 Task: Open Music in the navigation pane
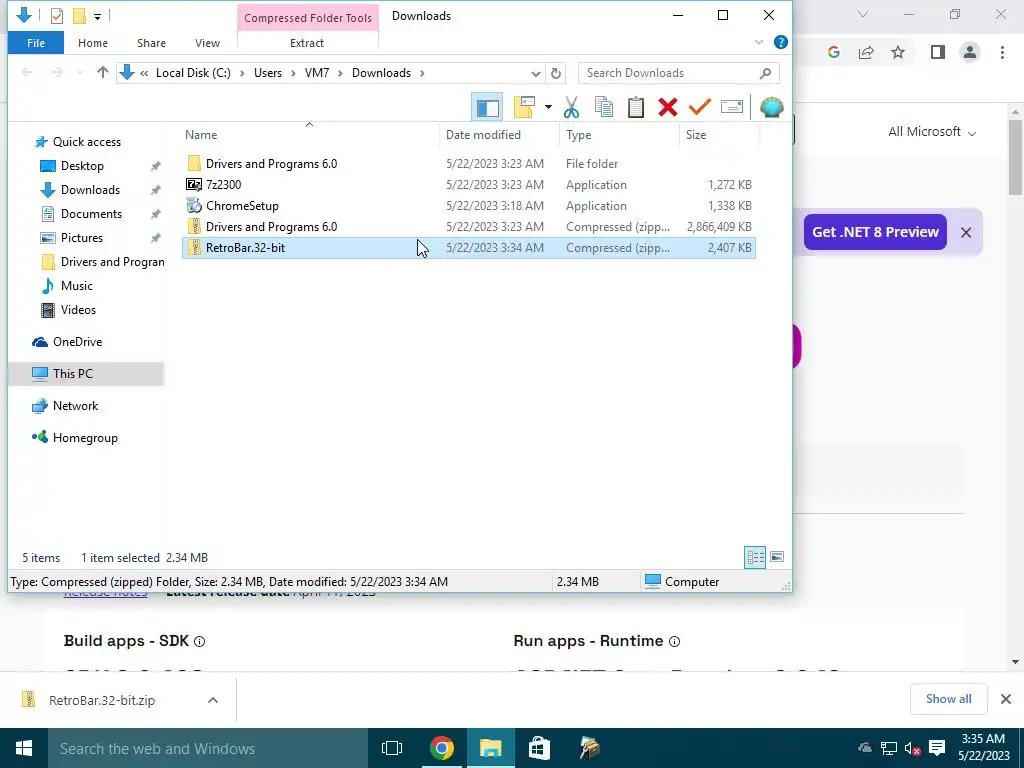(x=76, y=286)
